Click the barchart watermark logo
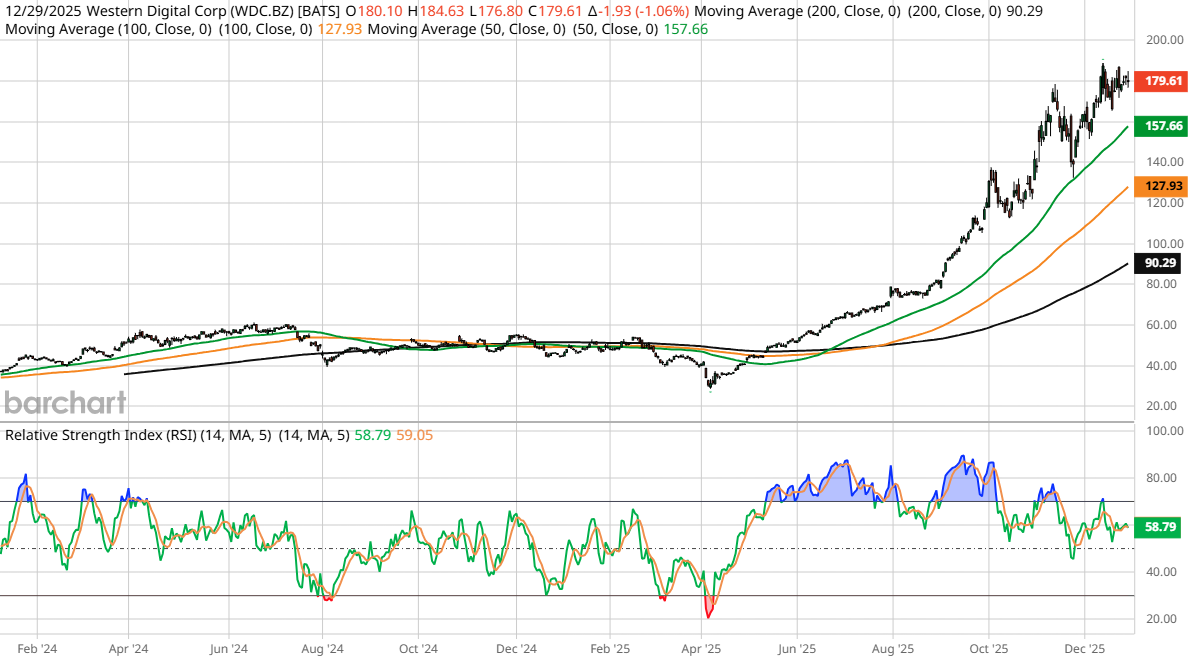Screen dimensions: 1188x661 [65, 403]
